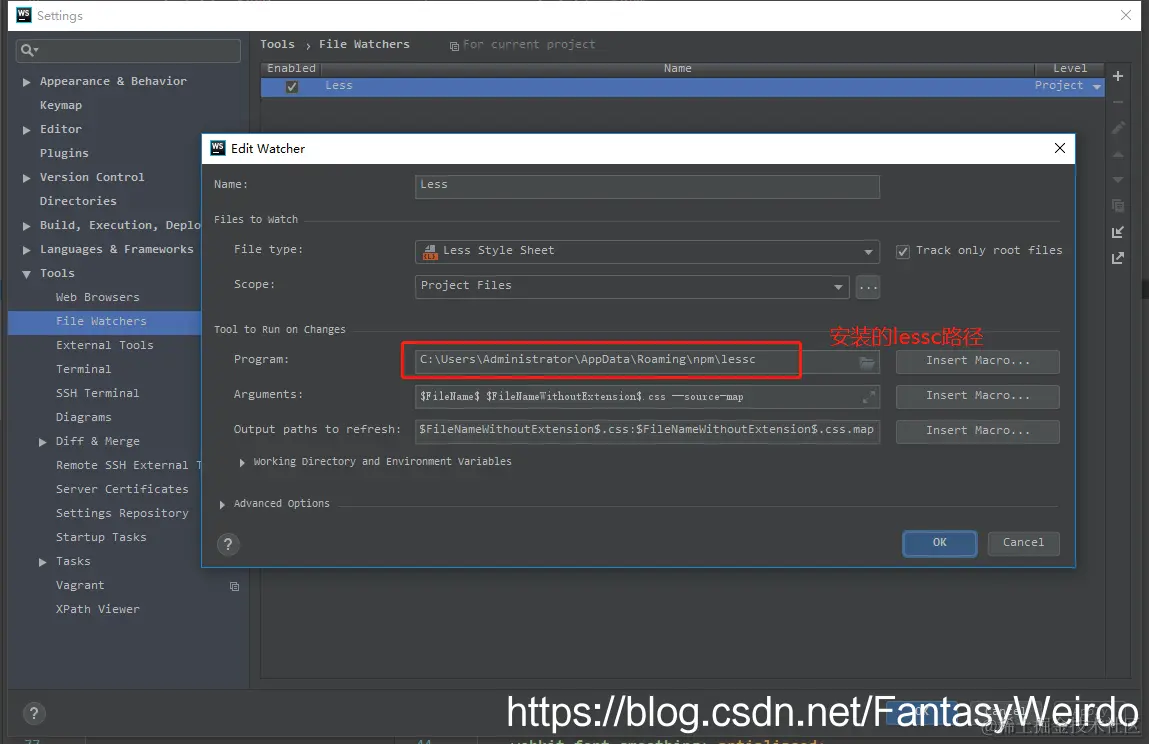Click the export watchers icon
1149x744 pixels.
1117,258
